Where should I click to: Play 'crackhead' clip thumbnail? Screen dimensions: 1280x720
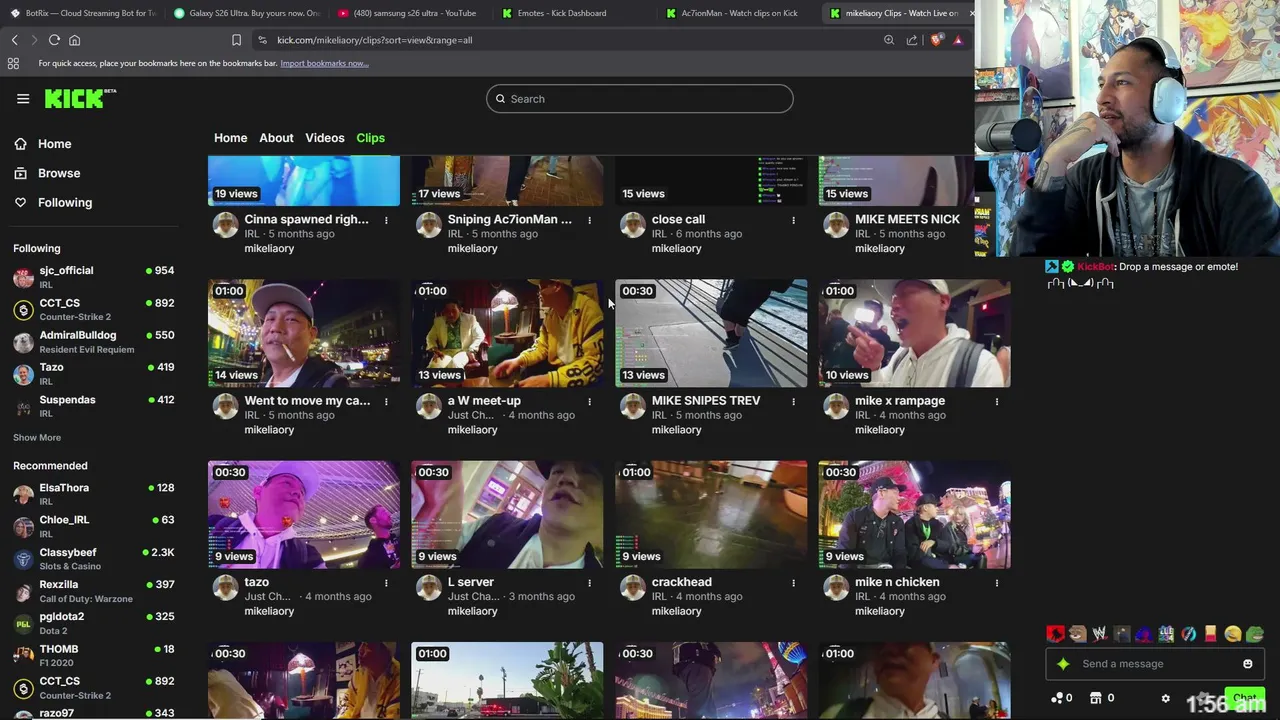[711, 514]
